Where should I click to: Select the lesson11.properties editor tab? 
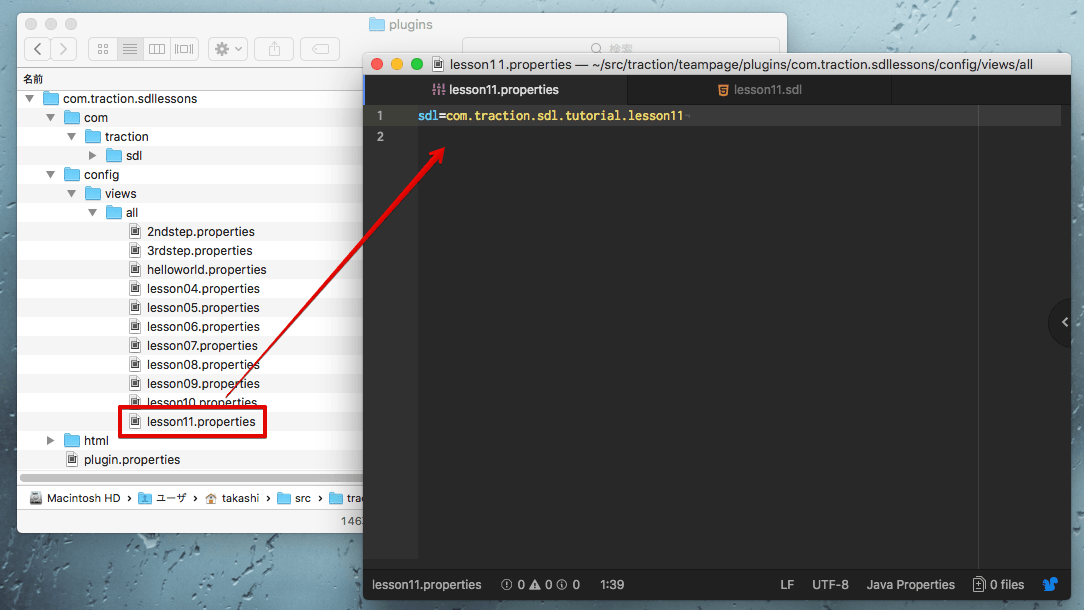point(495,90)
